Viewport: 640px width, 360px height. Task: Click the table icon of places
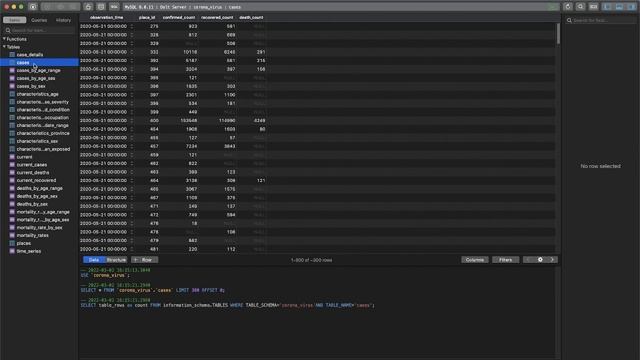12,243
